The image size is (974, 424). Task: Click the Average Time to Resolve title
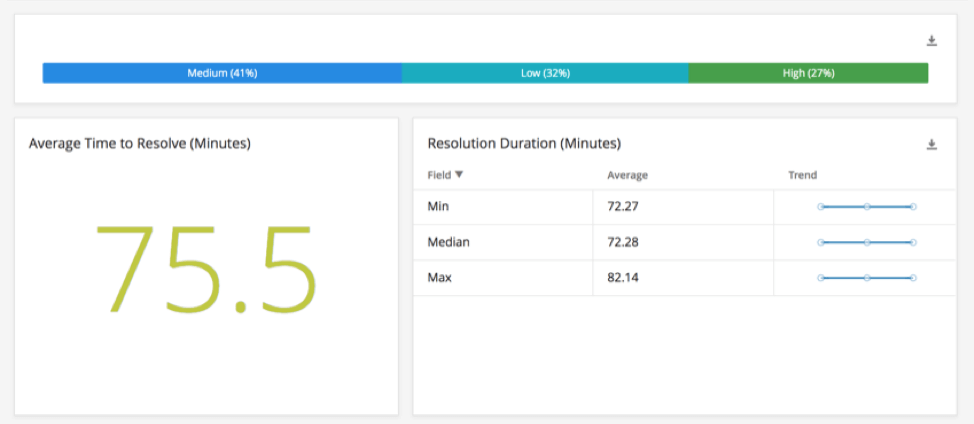coord(140,143)
